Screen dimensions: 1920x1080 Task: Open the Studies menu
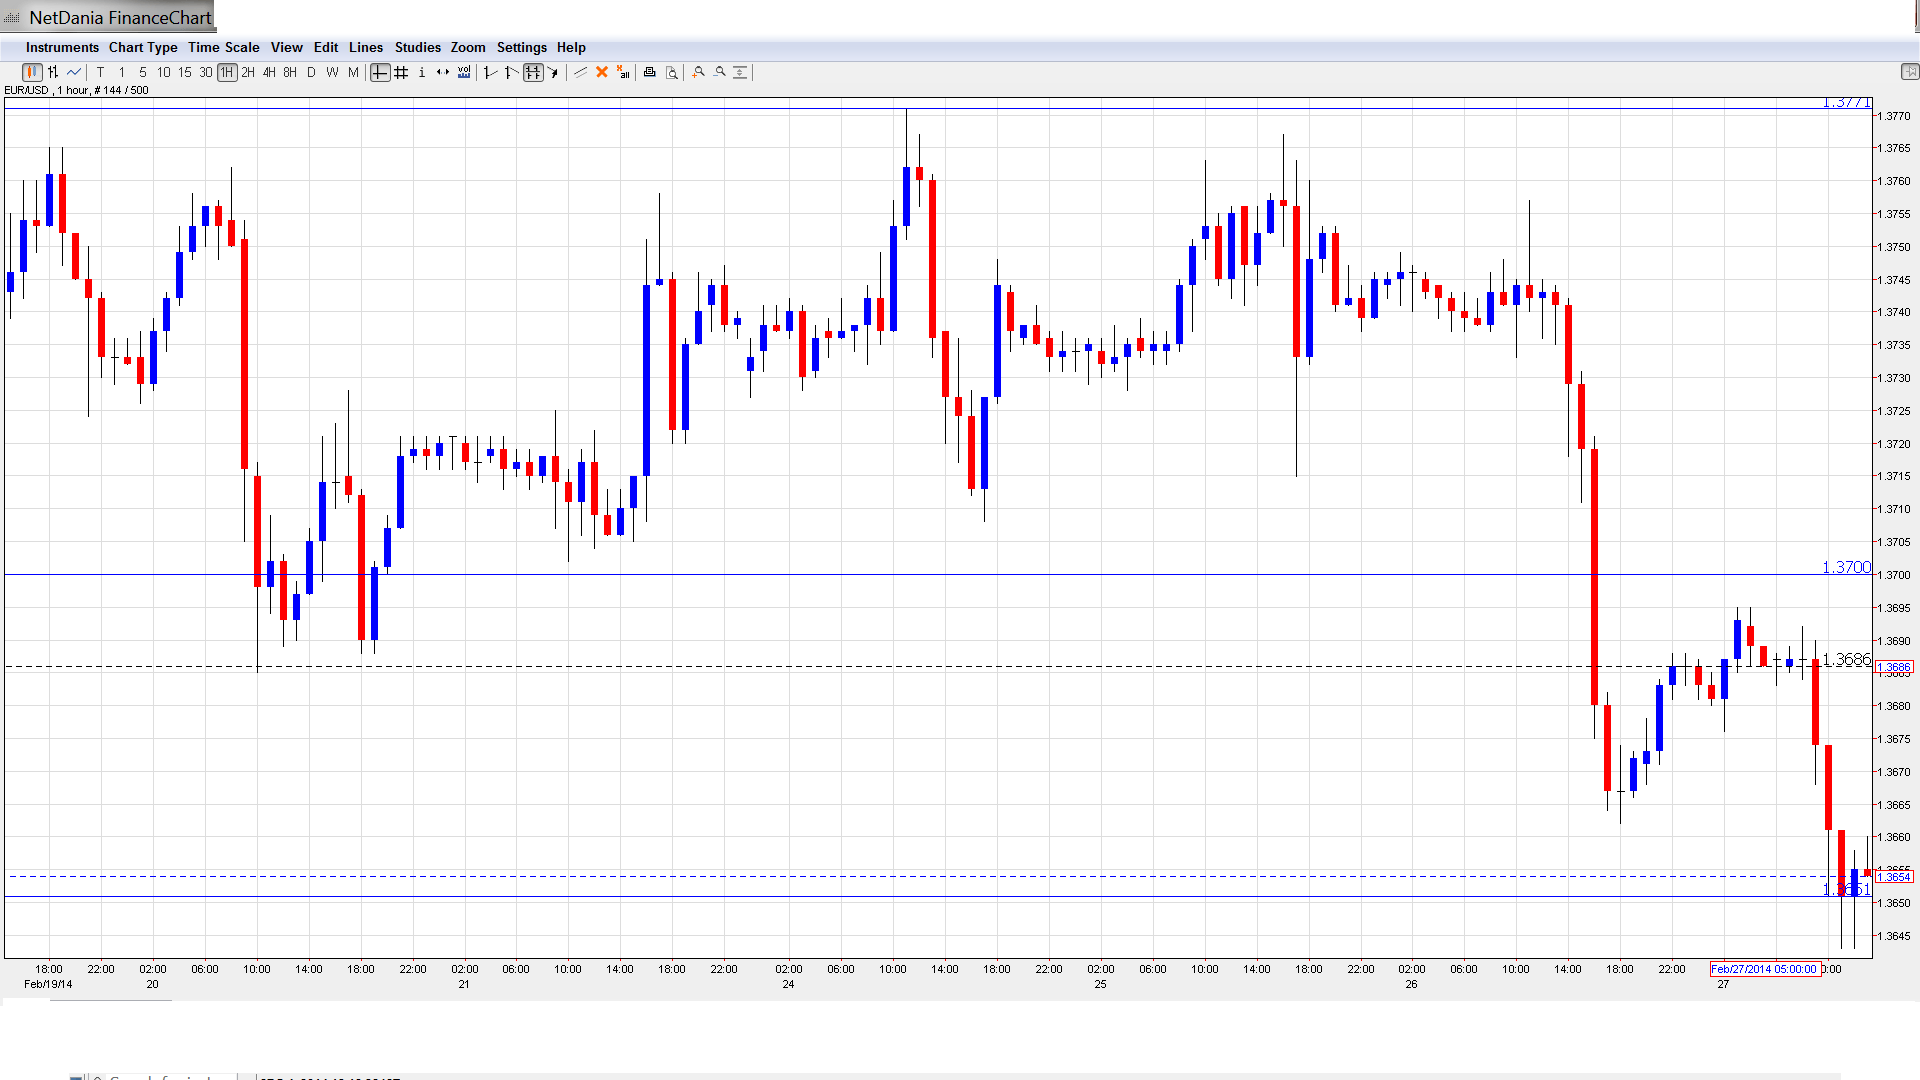click(x=417, y=47)
